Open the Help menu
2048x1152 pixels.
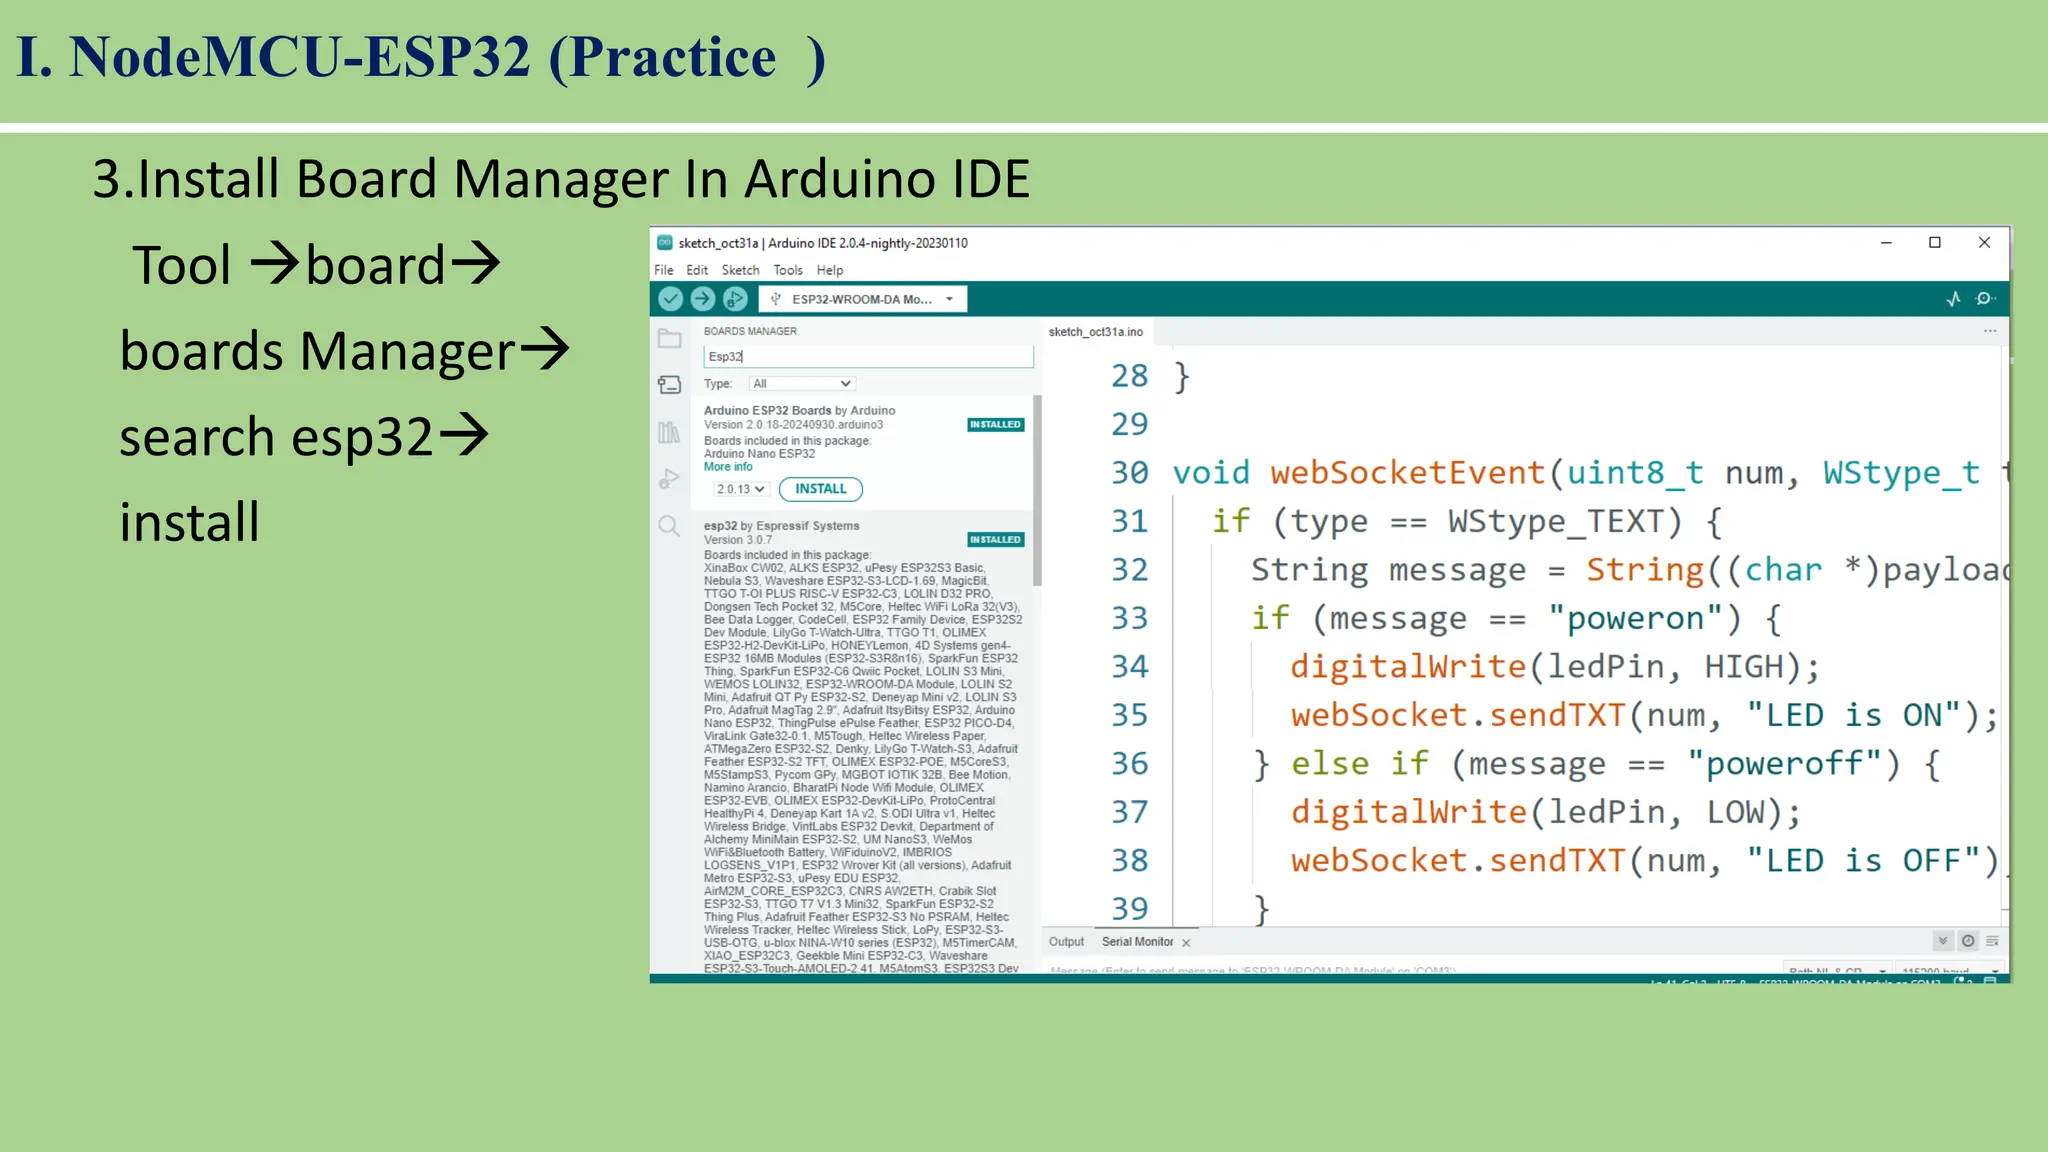click(830, 270)
